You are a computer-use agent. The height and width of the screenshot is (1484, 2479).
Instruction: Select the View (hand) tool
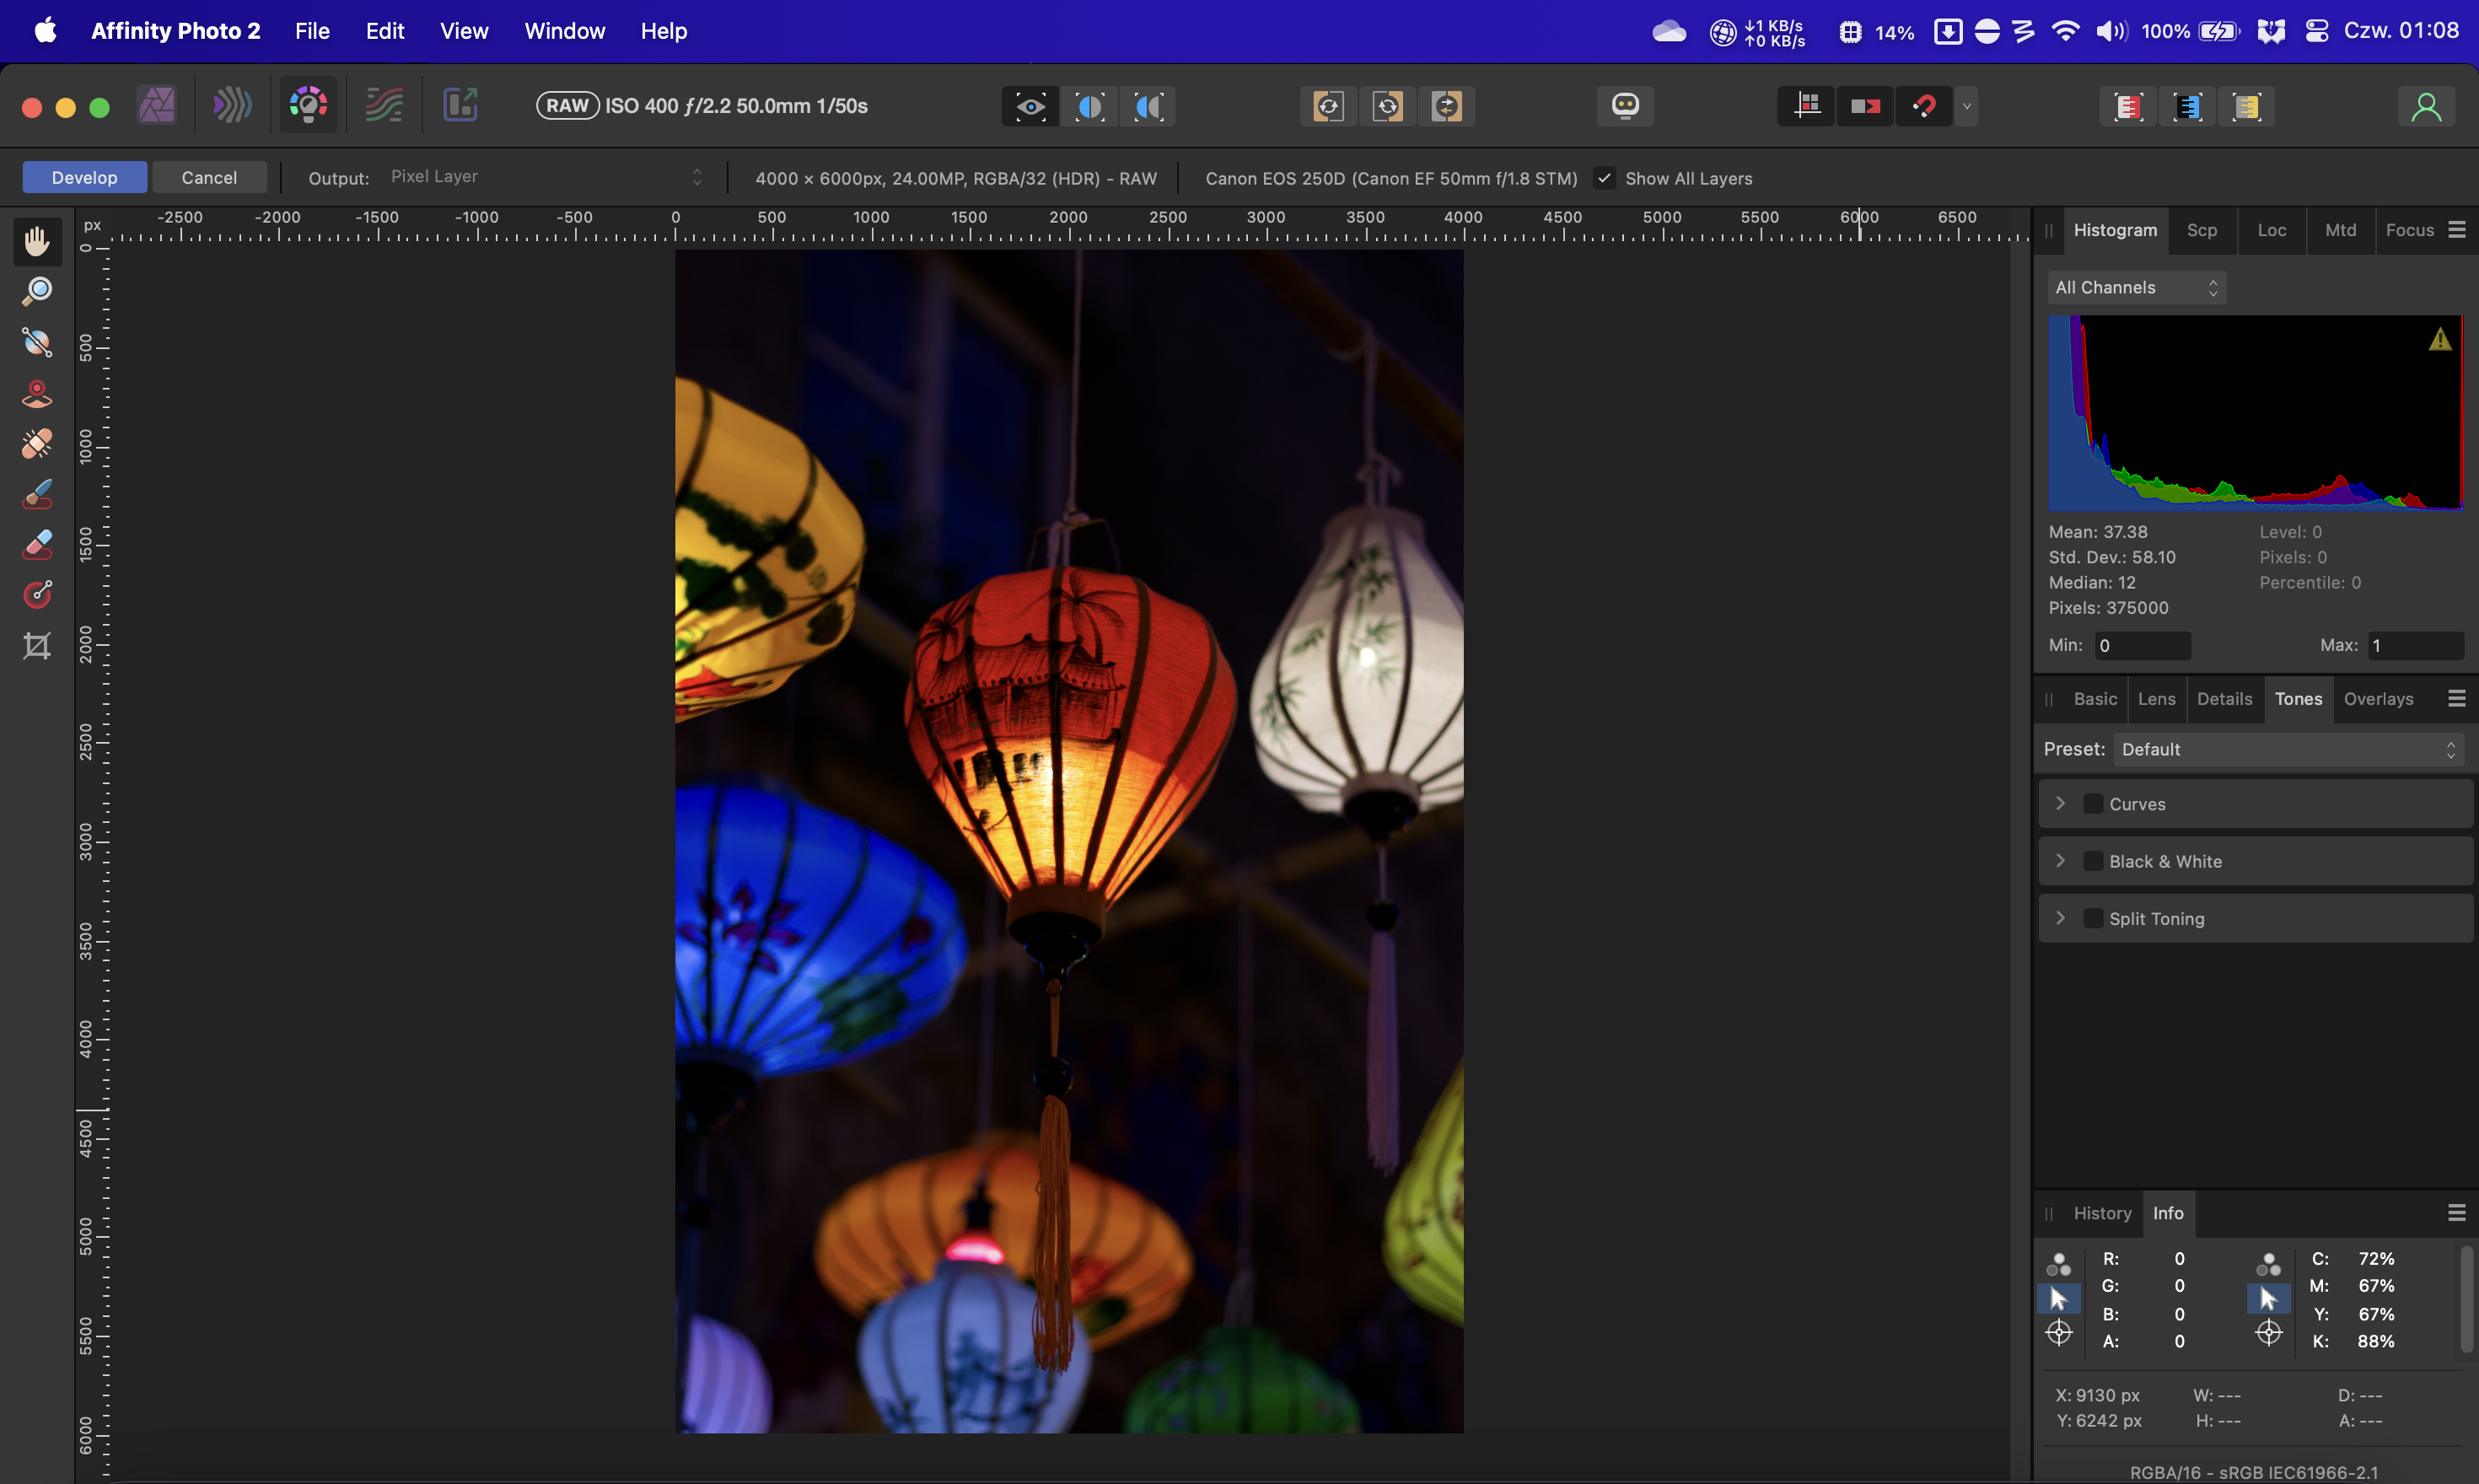point(37,241)
